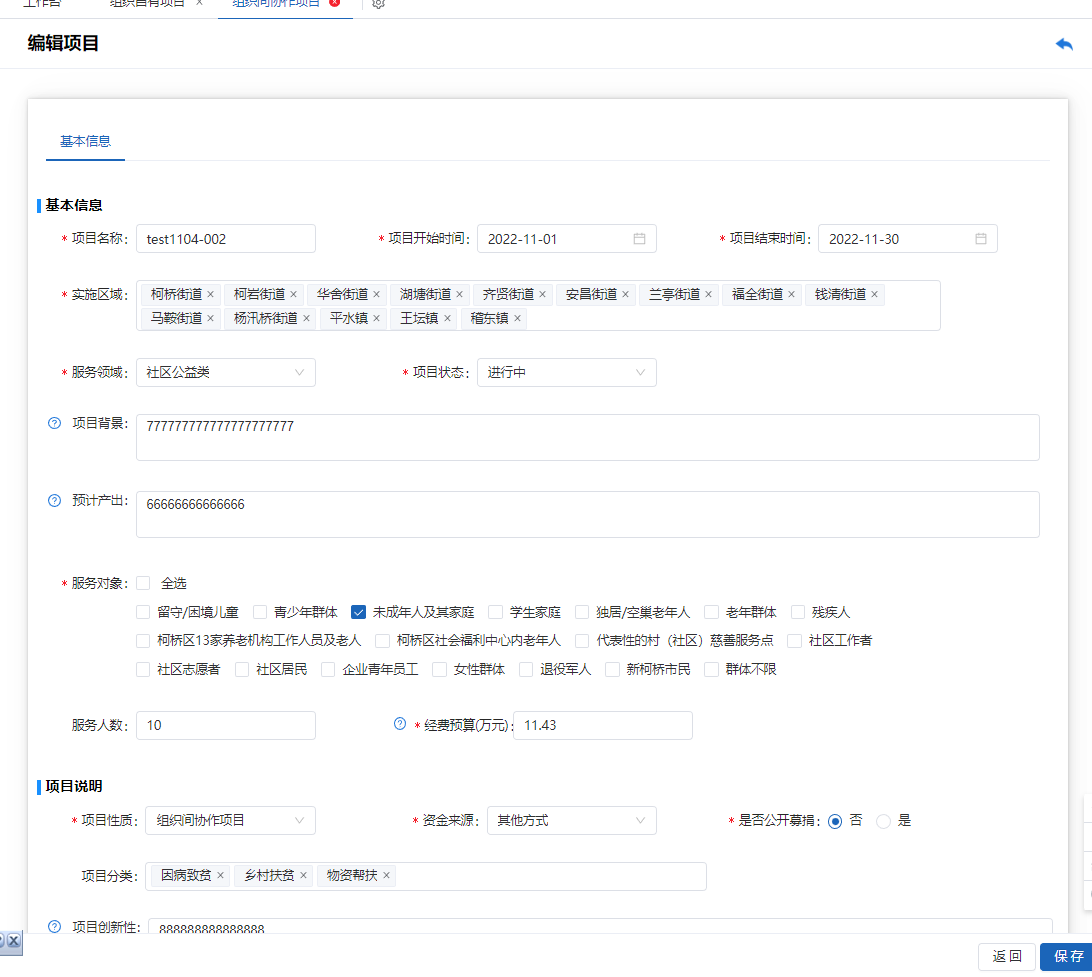Open the settings gear in tab bar
The image size is (1092, 977).
(378, 4)
